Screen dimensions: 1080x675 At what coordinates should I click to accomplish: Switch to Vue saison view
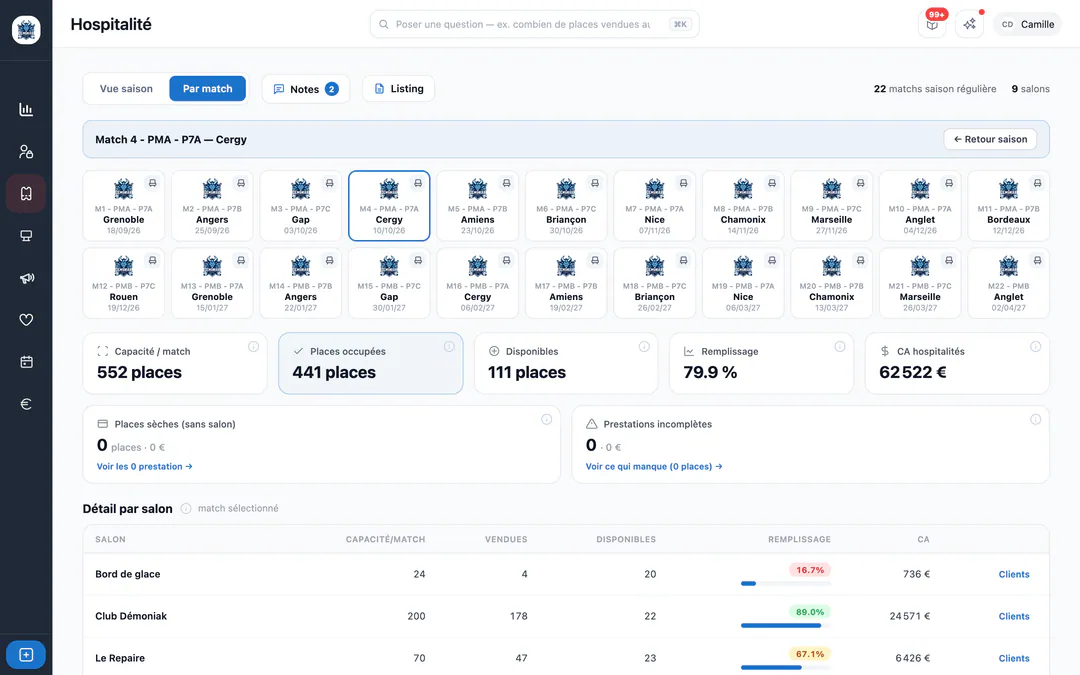[x=126, y=89]
